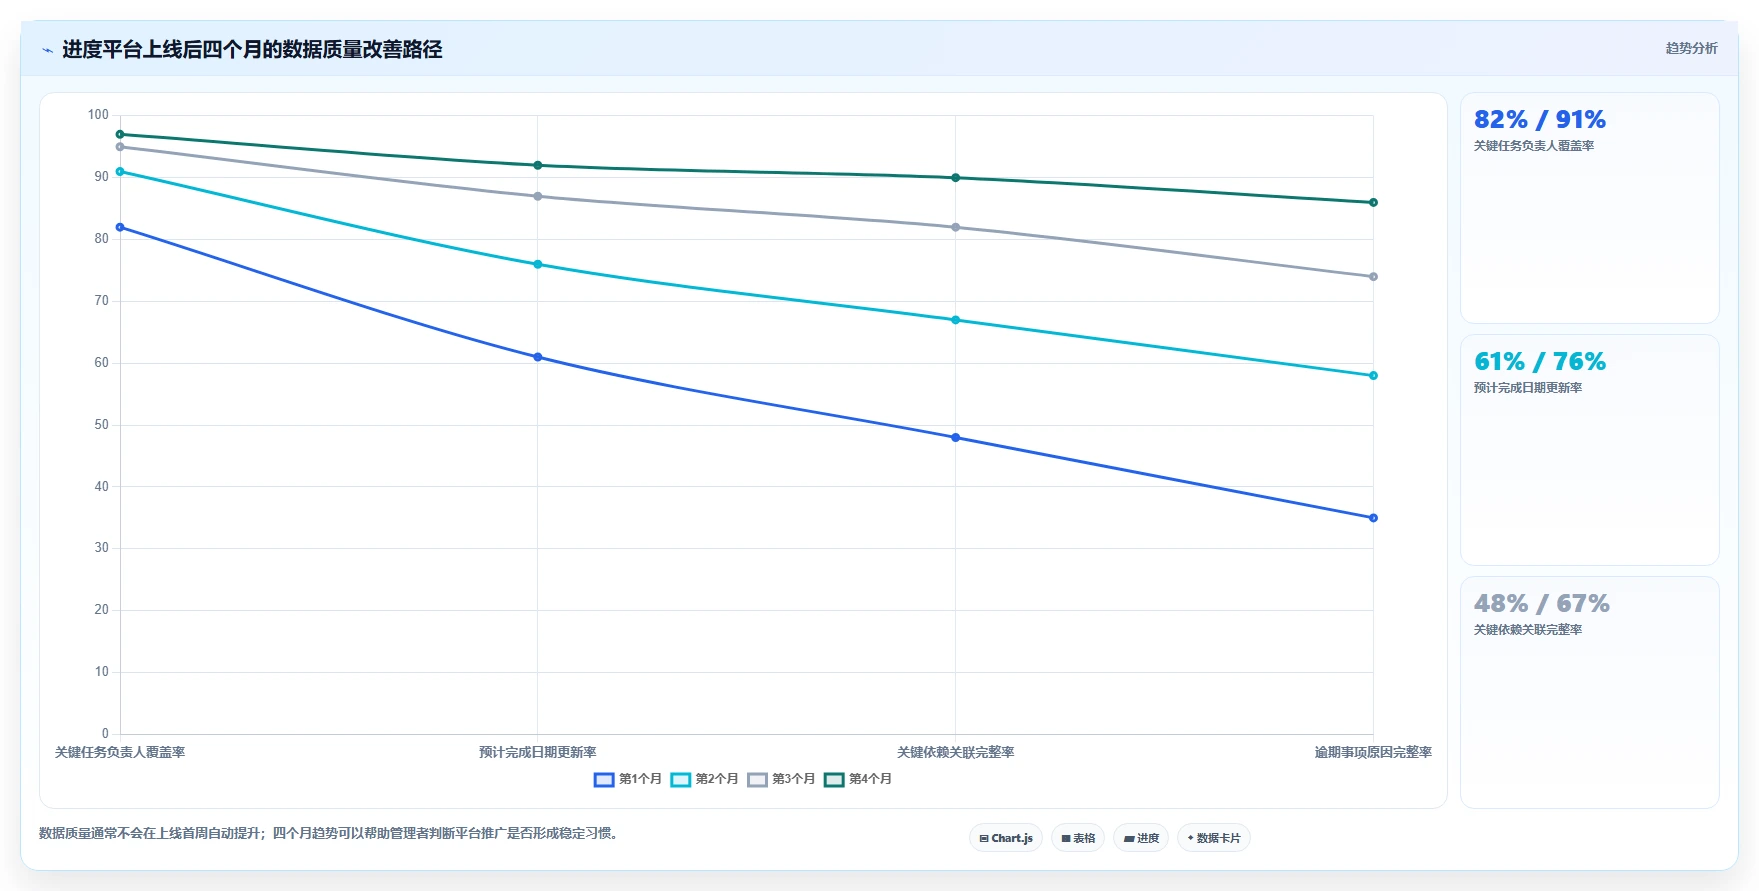Click the trend icon beside the chart title
The image size is (1759, 891).
(x=47, y=50)
